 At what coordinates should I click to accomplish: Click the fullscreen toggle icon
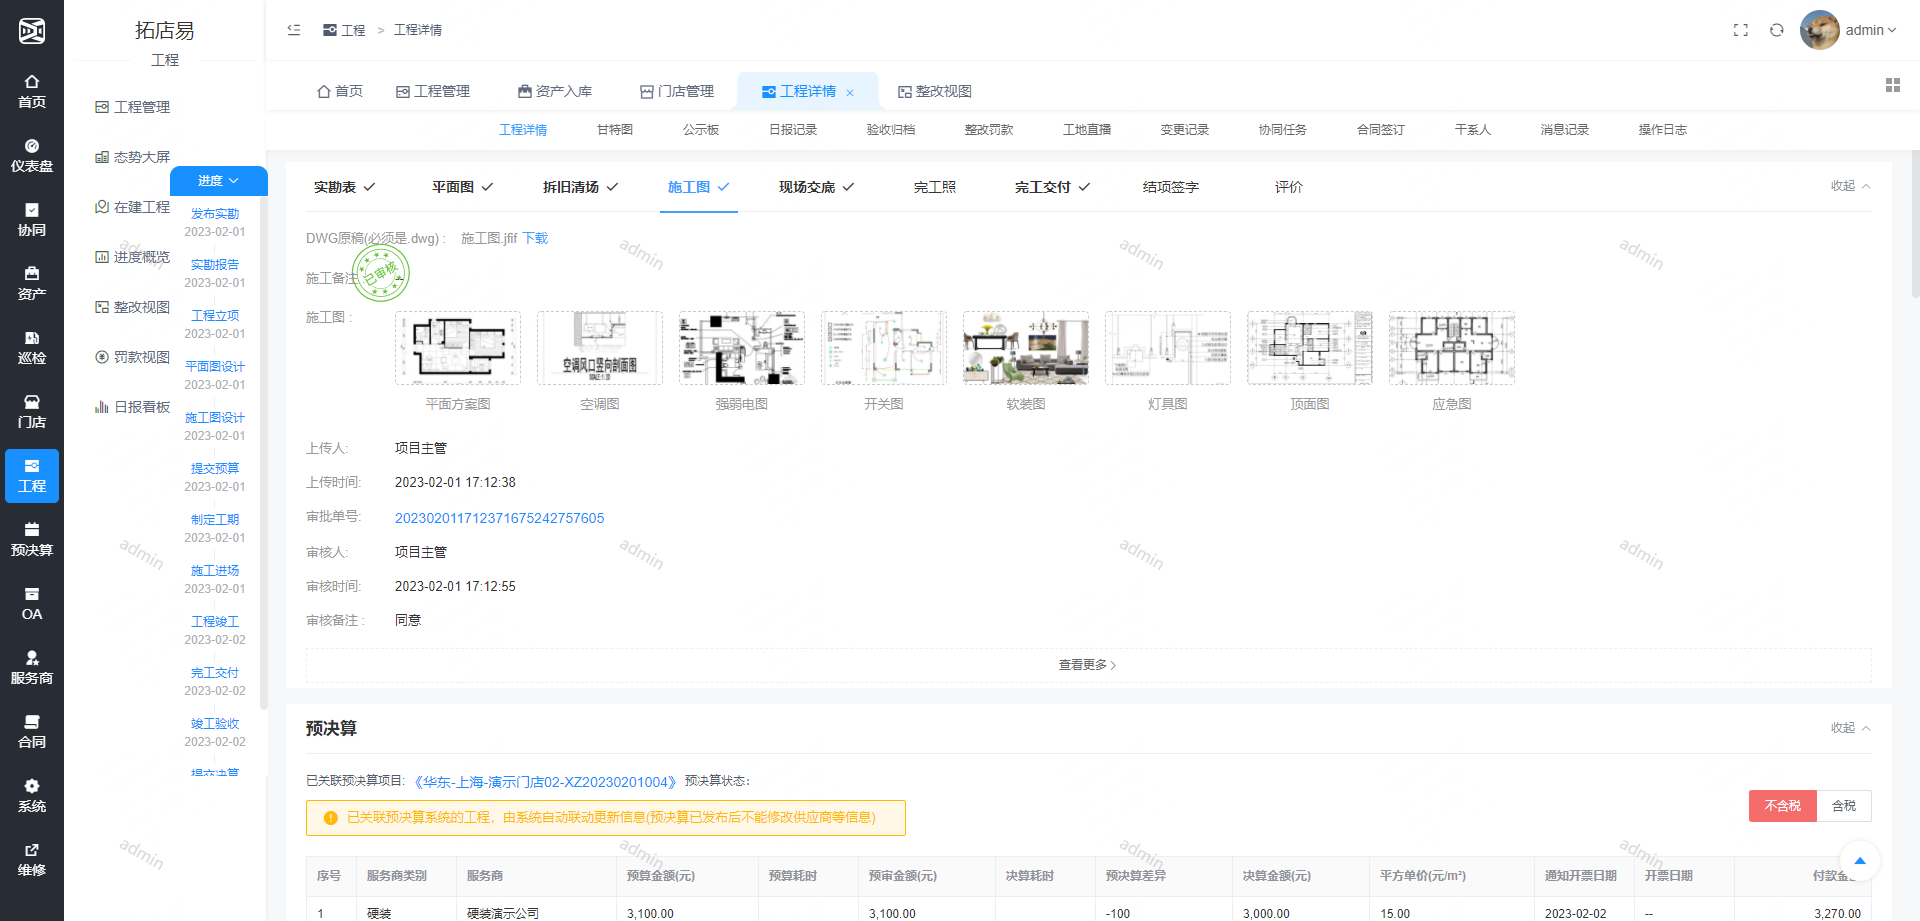[1740, 30]
